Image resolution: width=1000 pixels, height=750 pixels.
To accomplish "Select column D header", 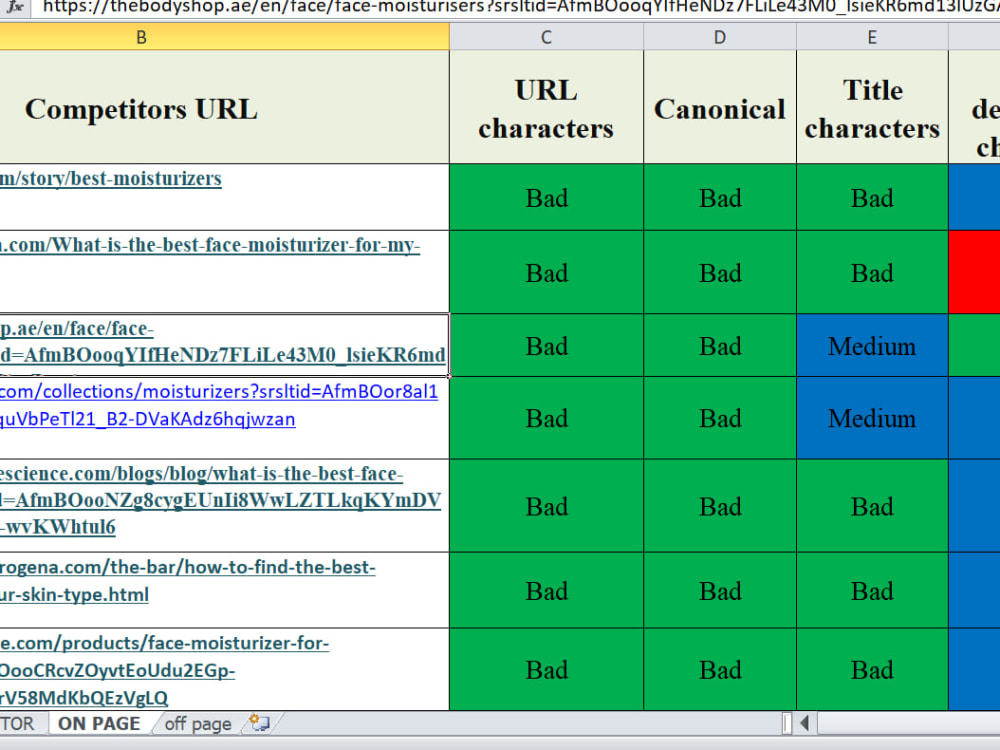I will 720,38.
